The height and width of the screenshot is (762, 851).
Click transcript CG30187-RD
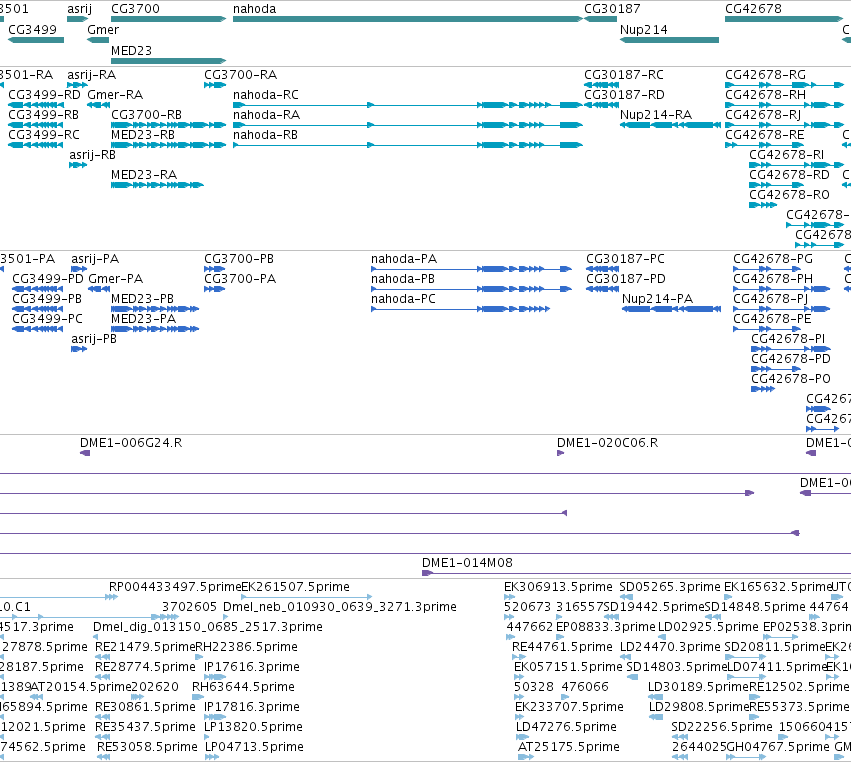pyautogui.click(x=601, y=105)
